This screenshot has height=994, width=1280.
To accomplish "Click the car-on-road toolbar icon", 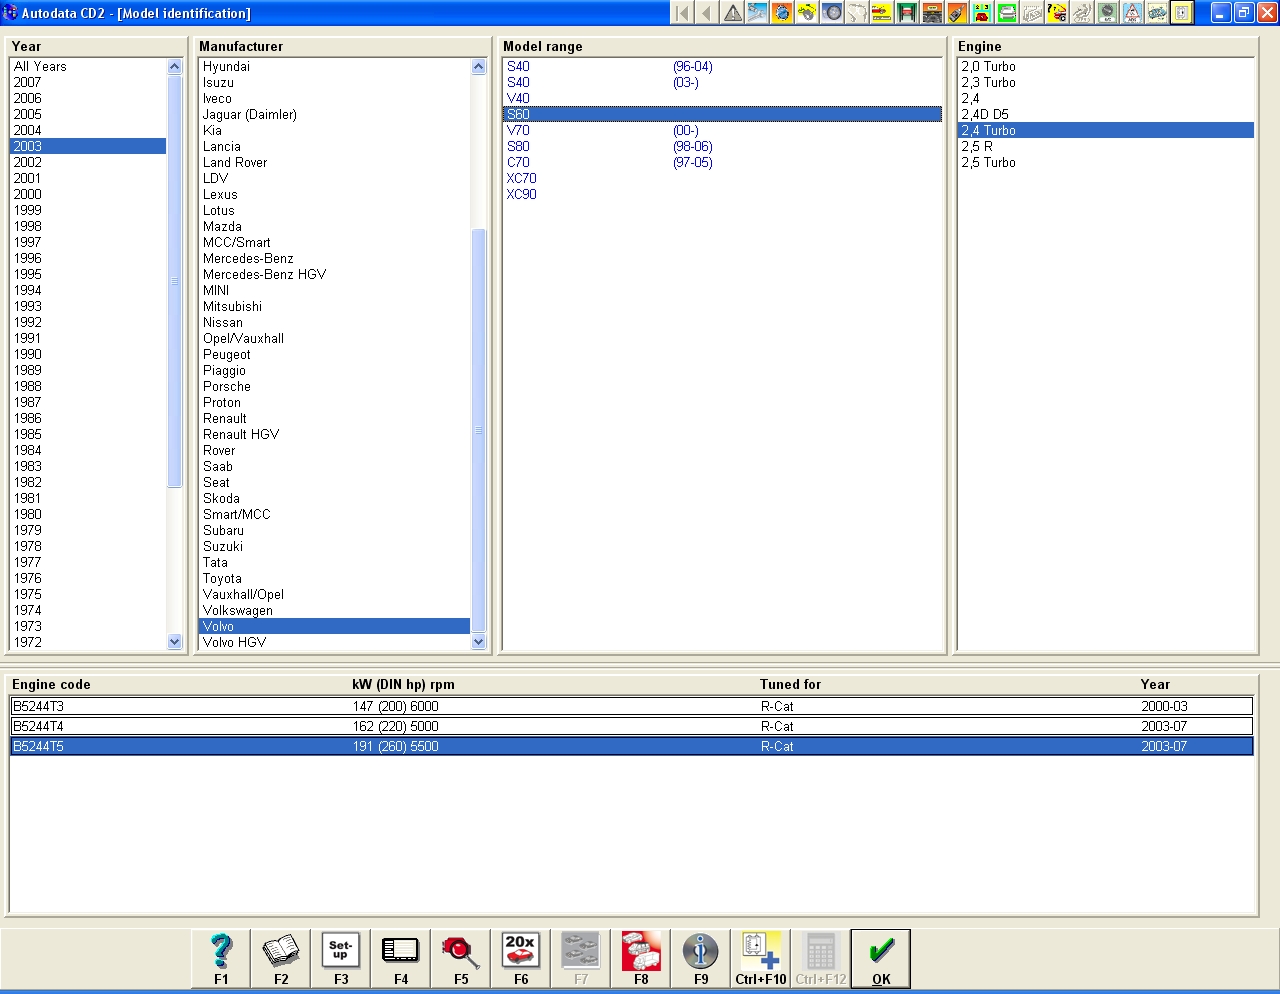I will click(932, 12).
